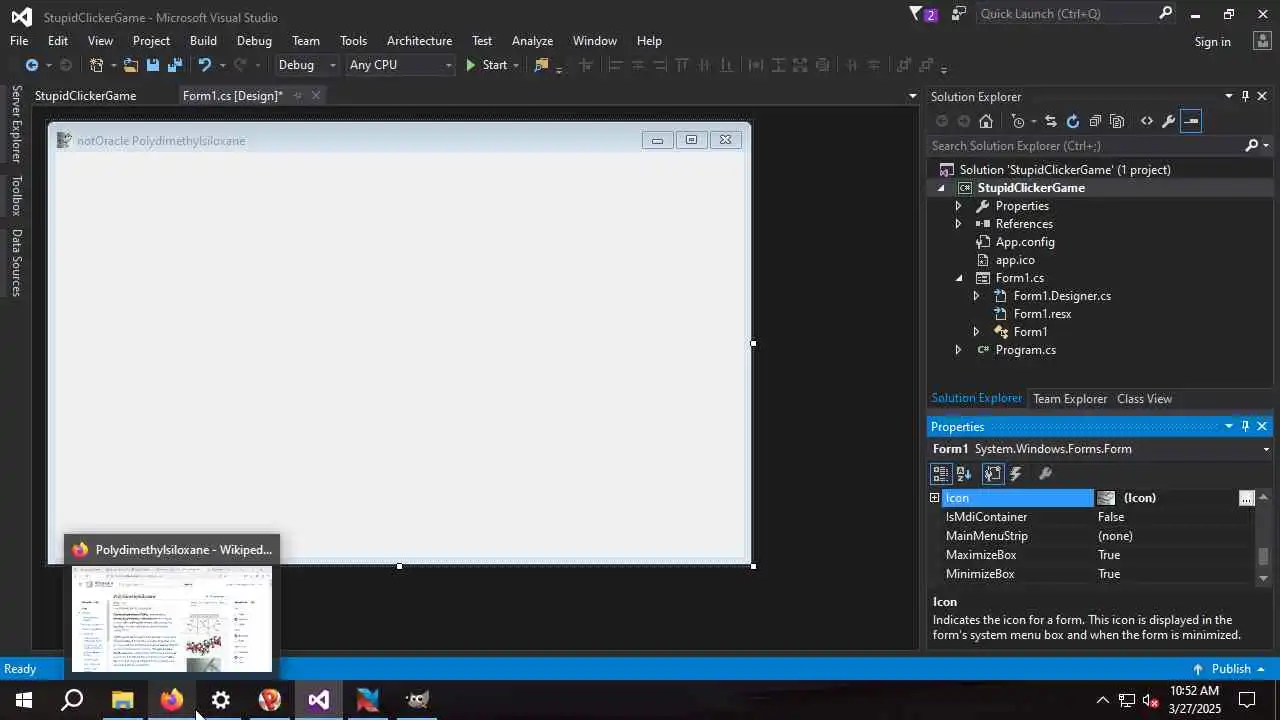Open the Form1 object selector dropdown
The width and height of the screenshot is (1280, 720).
tap(1266, 449)
